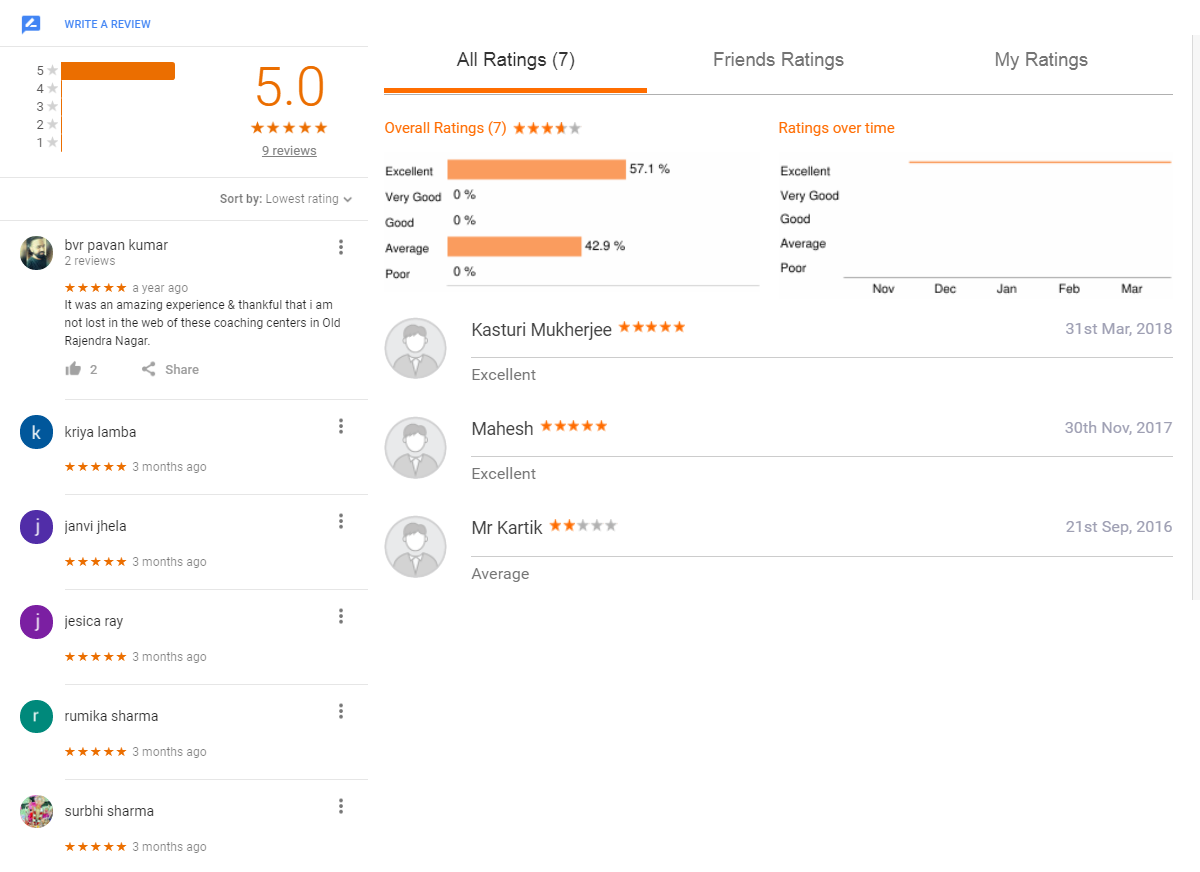Open three-dot menu beside janvi jhela

pos(341,521)
